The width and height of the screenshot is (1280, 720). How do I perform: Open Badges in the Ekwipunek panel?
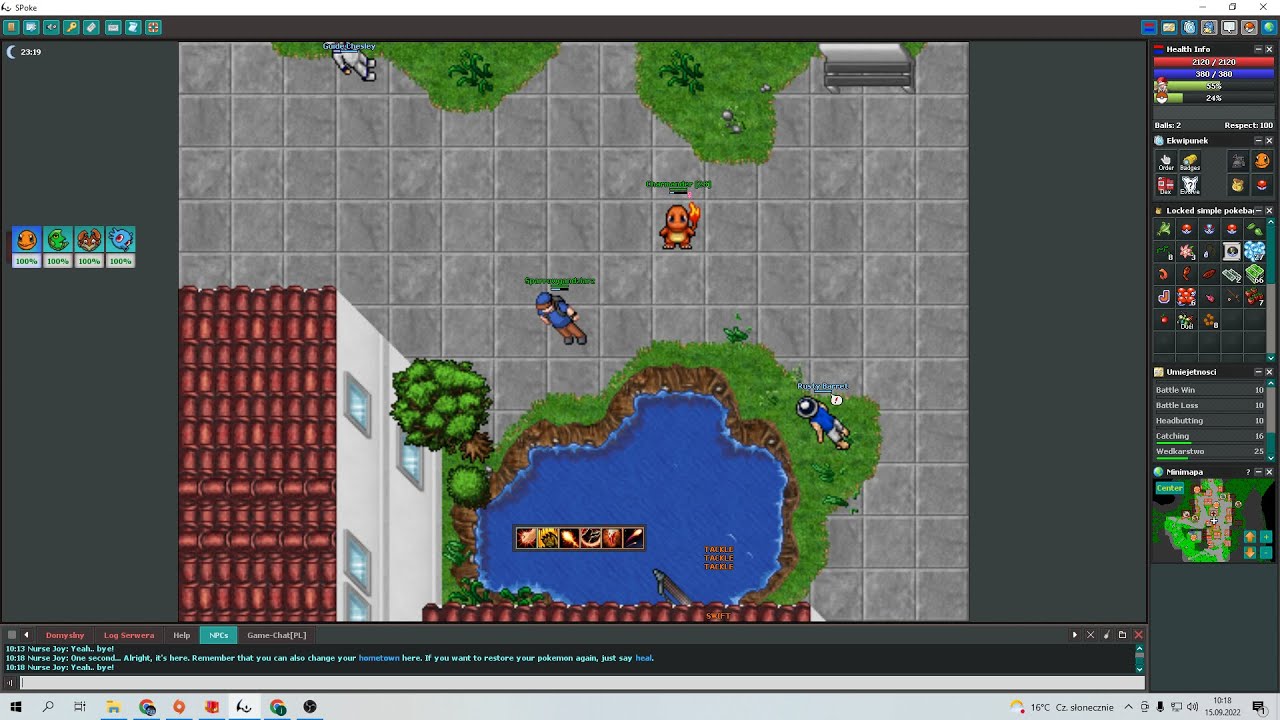pyautogui.click(x=1190, y=162)
